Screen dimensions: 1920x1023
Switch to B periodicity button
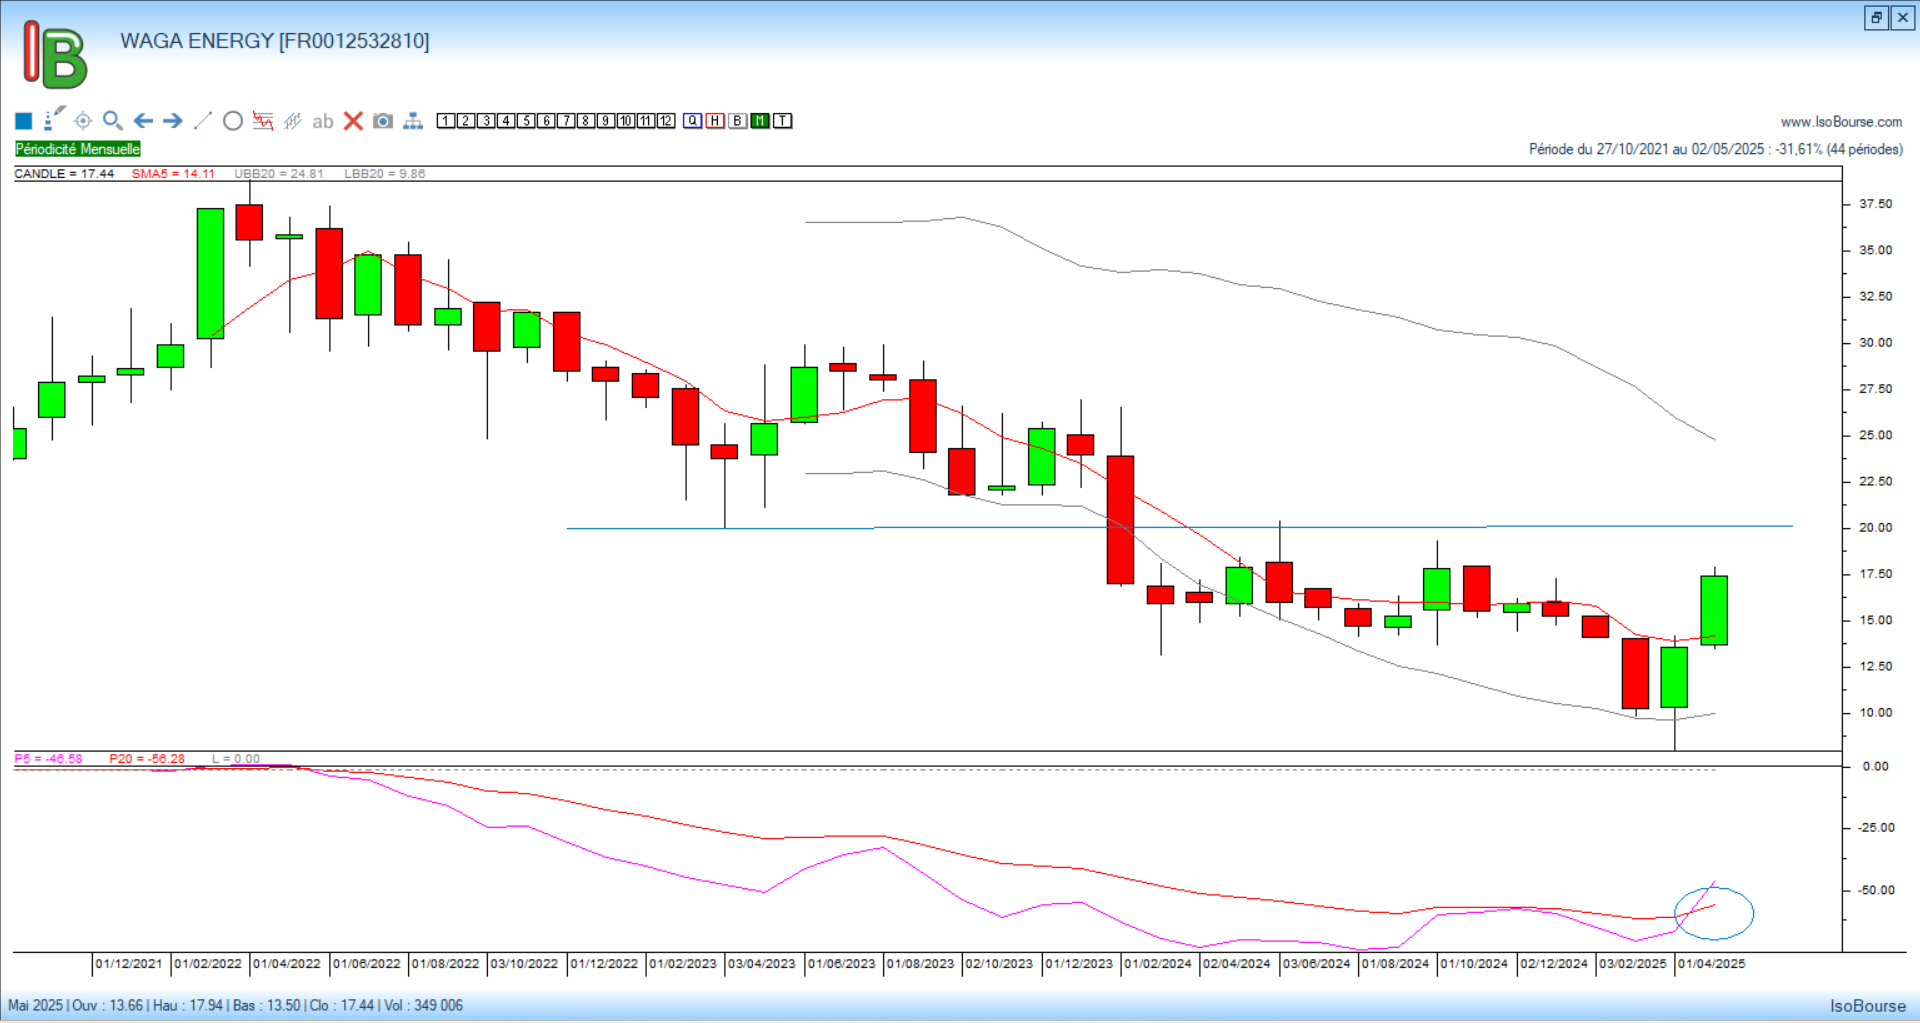point(738,121)
